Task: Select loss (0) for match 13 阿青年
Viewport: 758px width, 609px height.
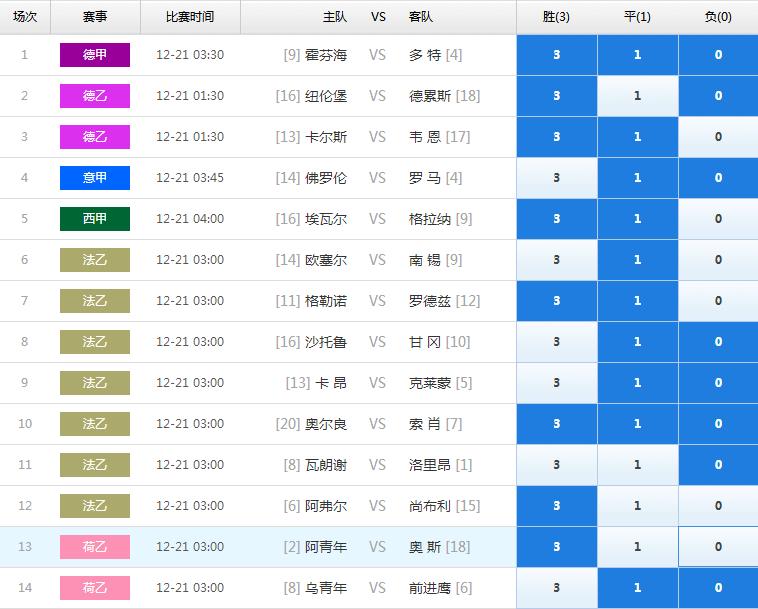Action: click(x=718, y=547)
